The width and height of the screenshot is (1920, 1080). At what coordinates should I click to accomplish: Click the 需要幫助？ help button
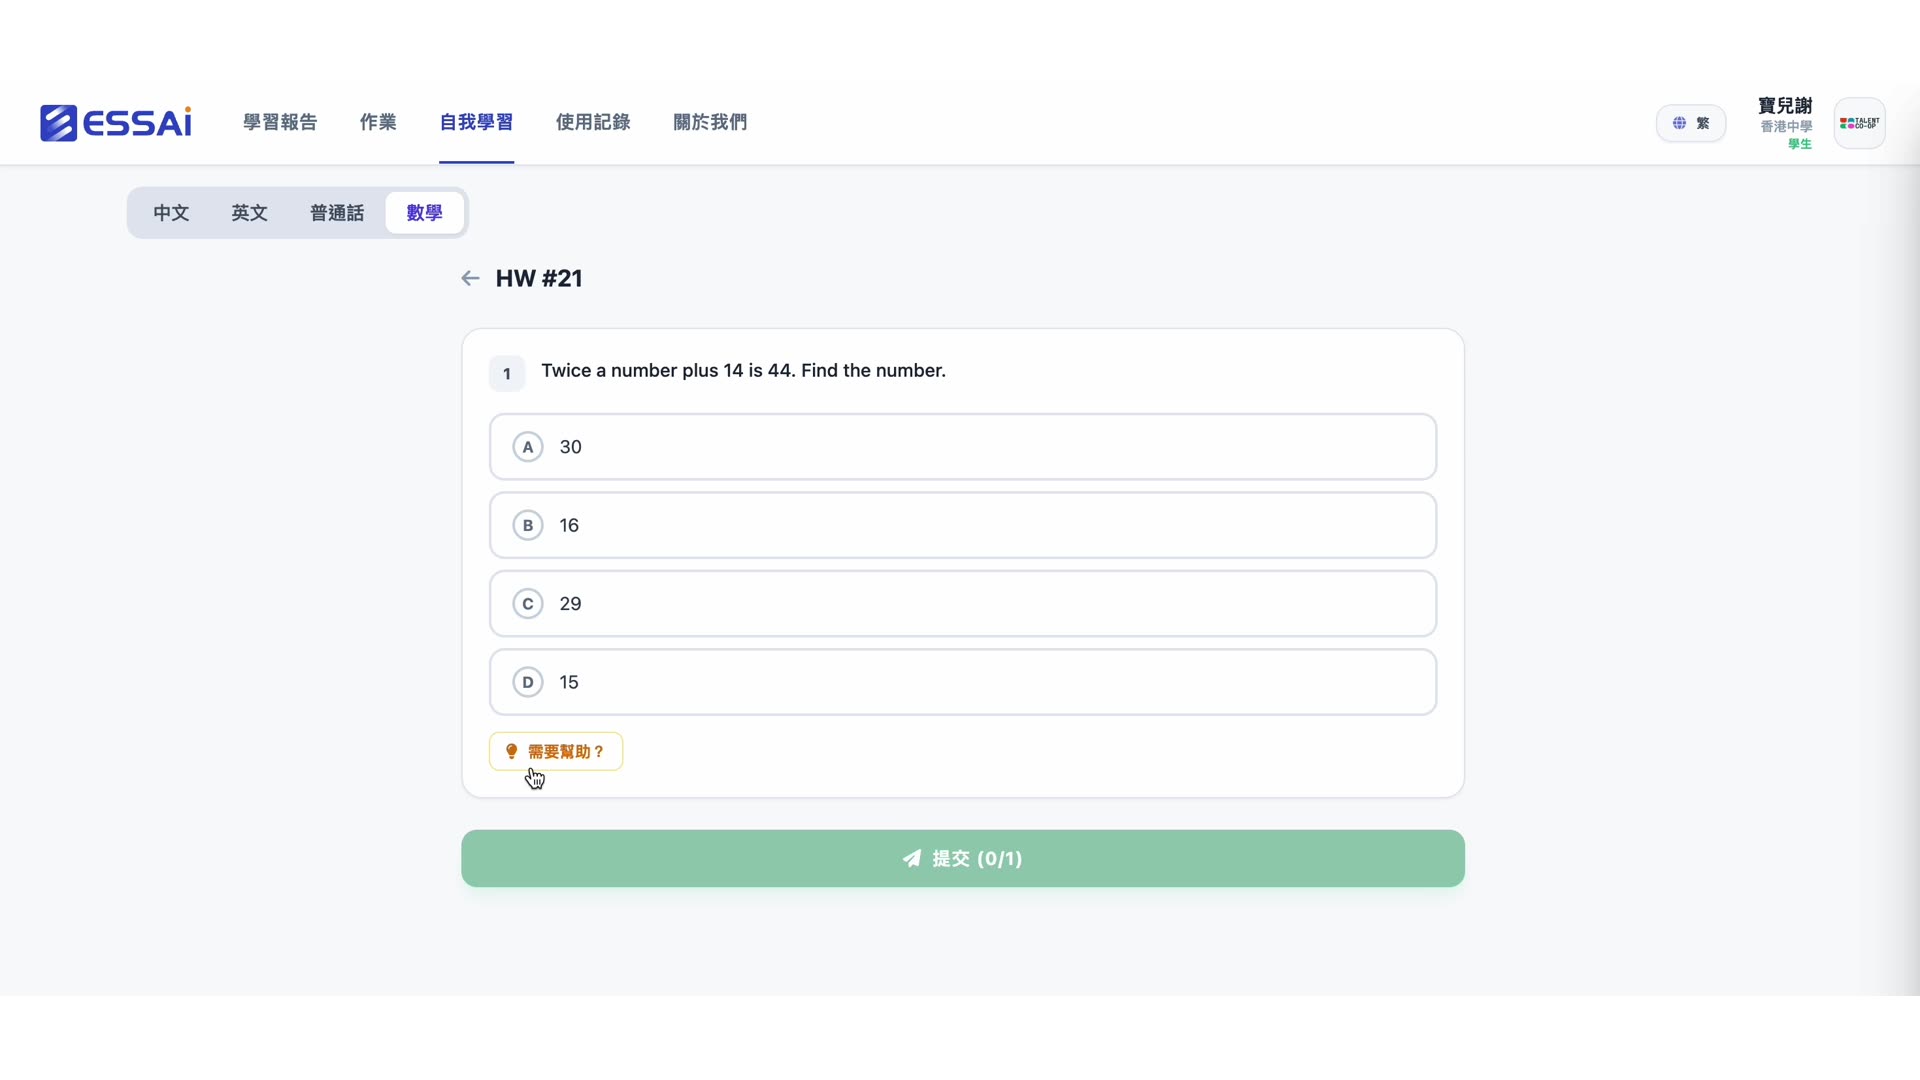(556, 751)
